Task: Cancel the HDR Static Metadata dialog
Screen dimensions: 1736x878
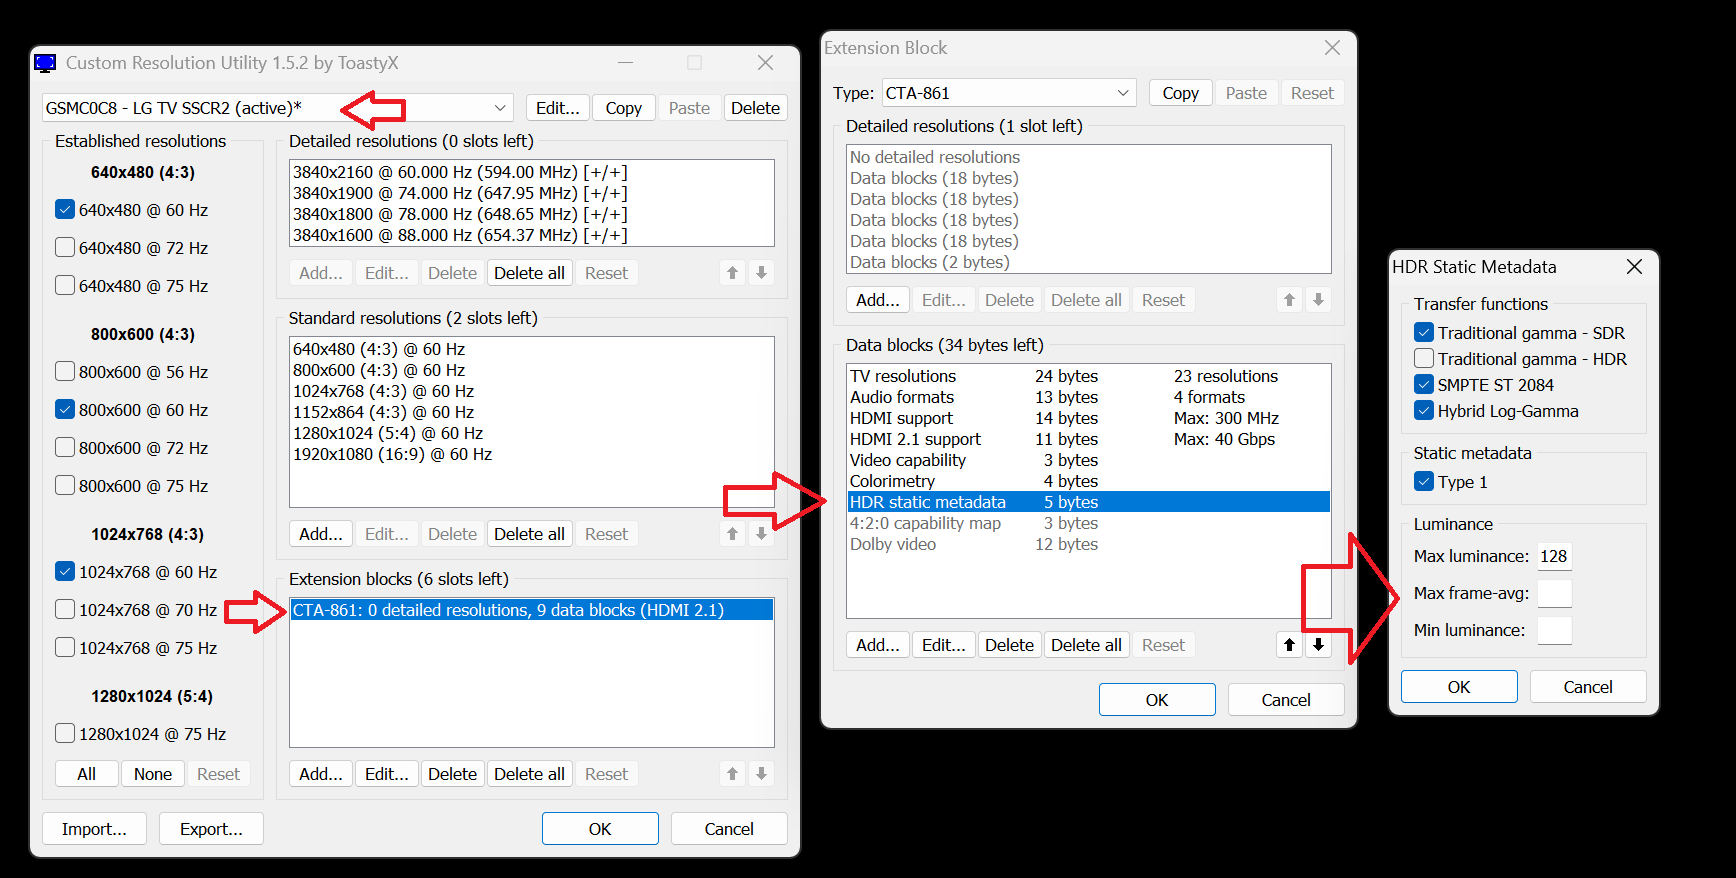Action: 1588,687
